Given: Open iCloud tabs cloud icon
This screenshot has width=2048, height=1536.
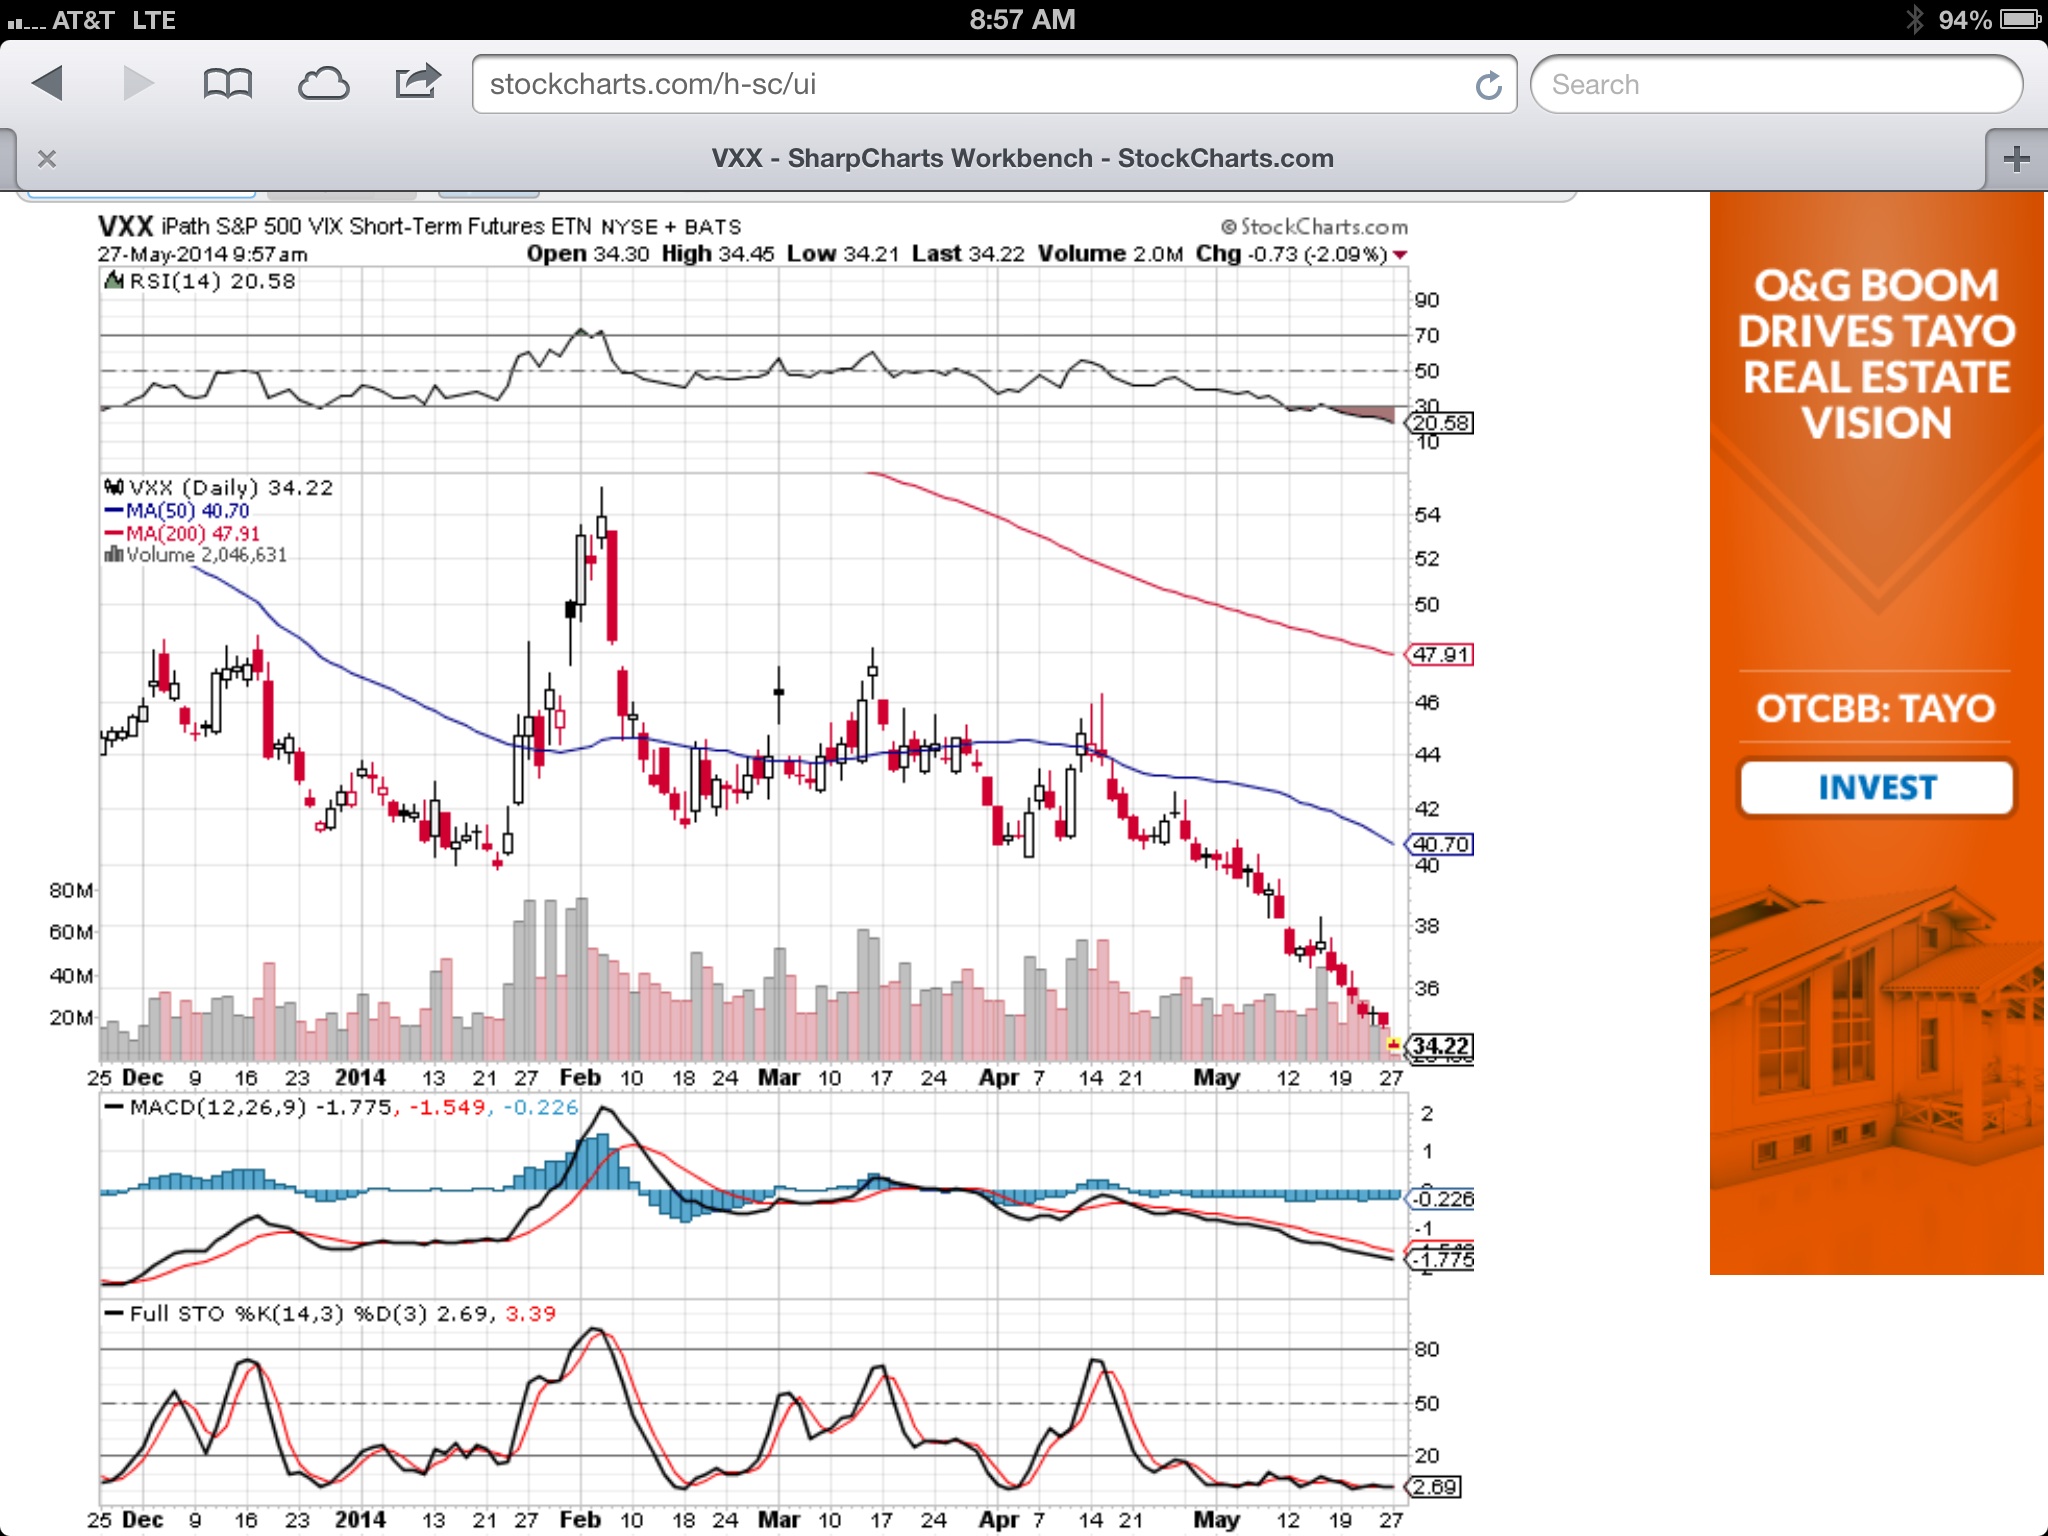Looking at the screenshot, I should click(x=323, y=84).
